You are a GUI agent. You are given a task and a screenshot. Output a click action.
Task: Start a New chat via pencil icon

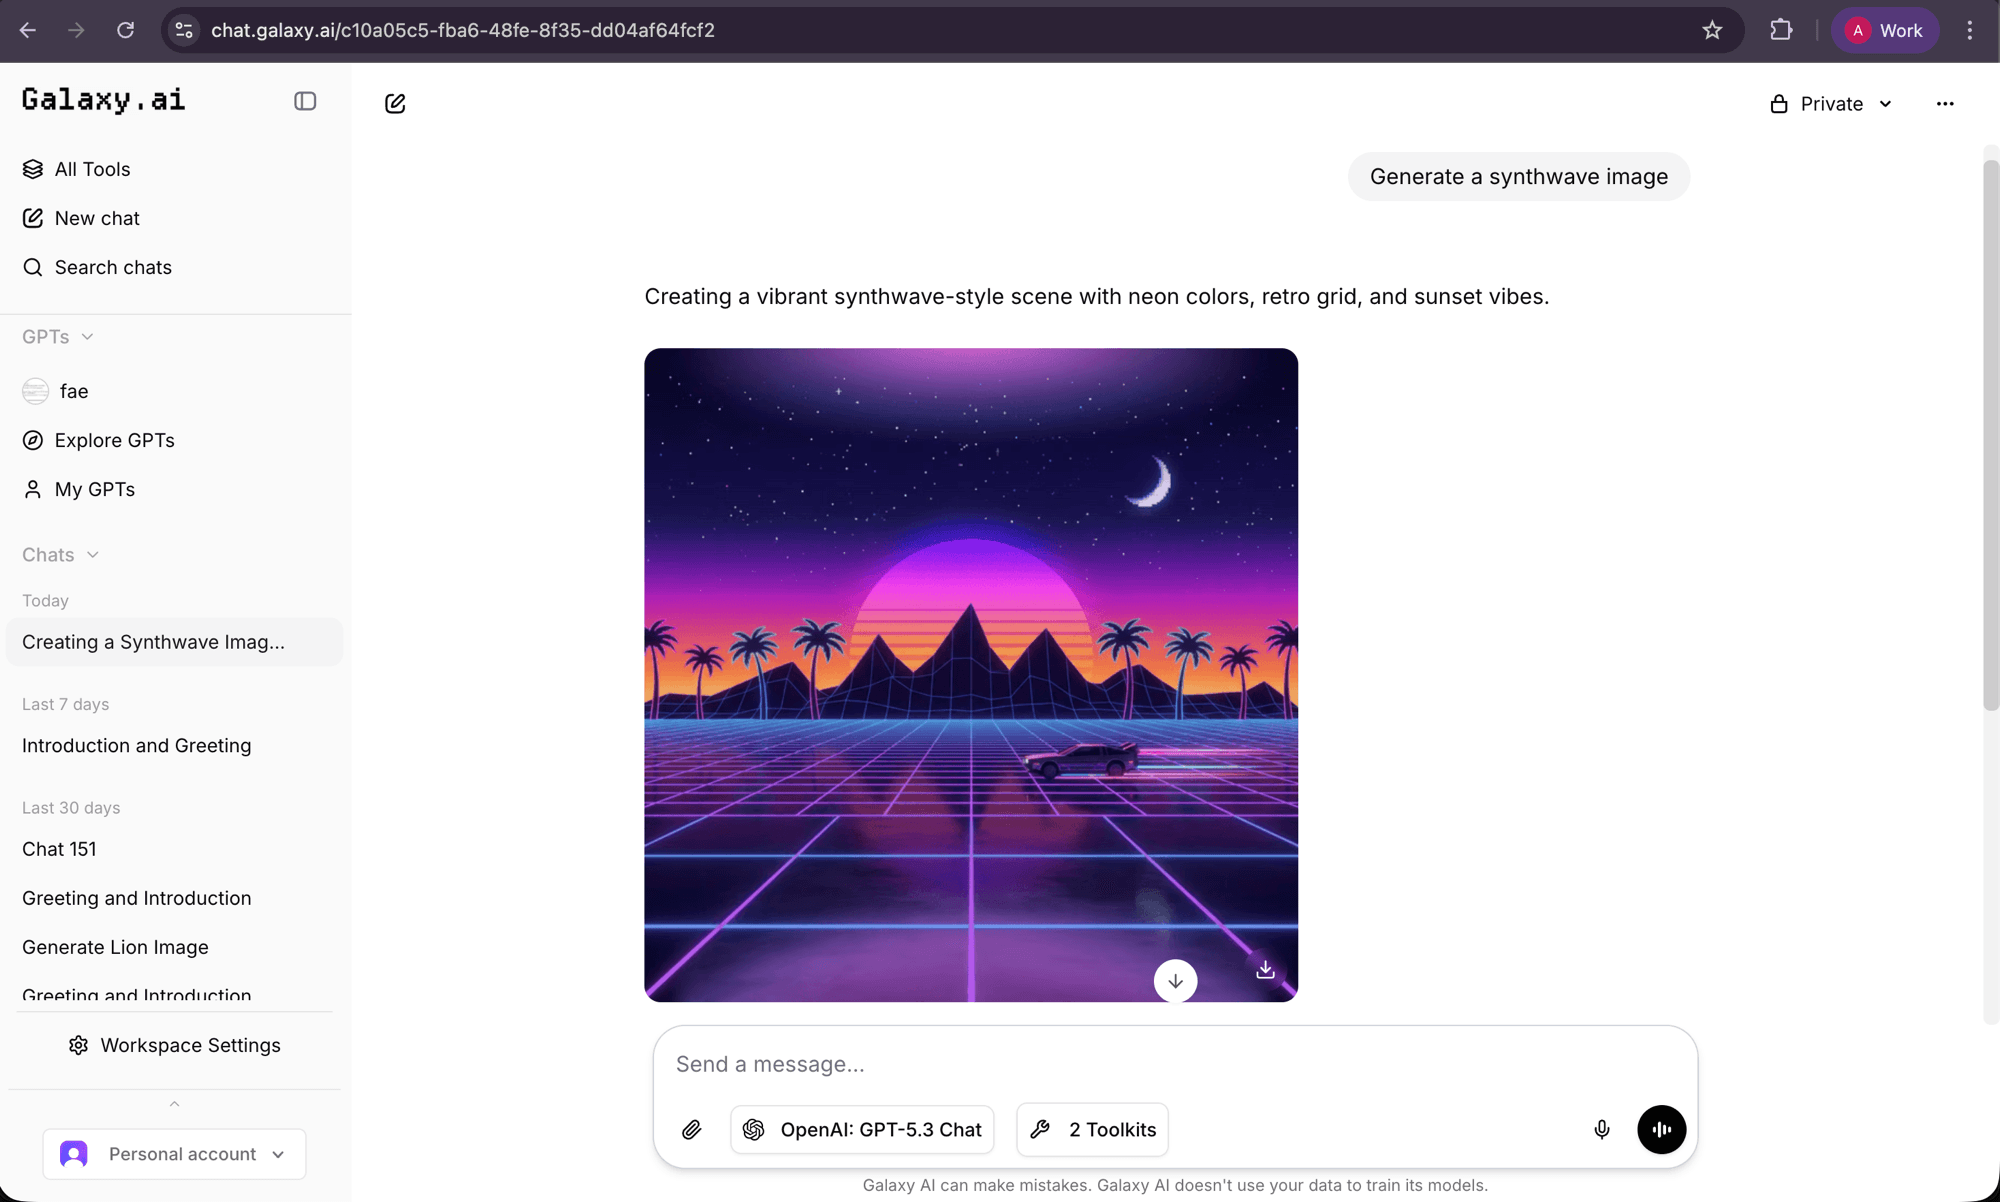point(96,218)
